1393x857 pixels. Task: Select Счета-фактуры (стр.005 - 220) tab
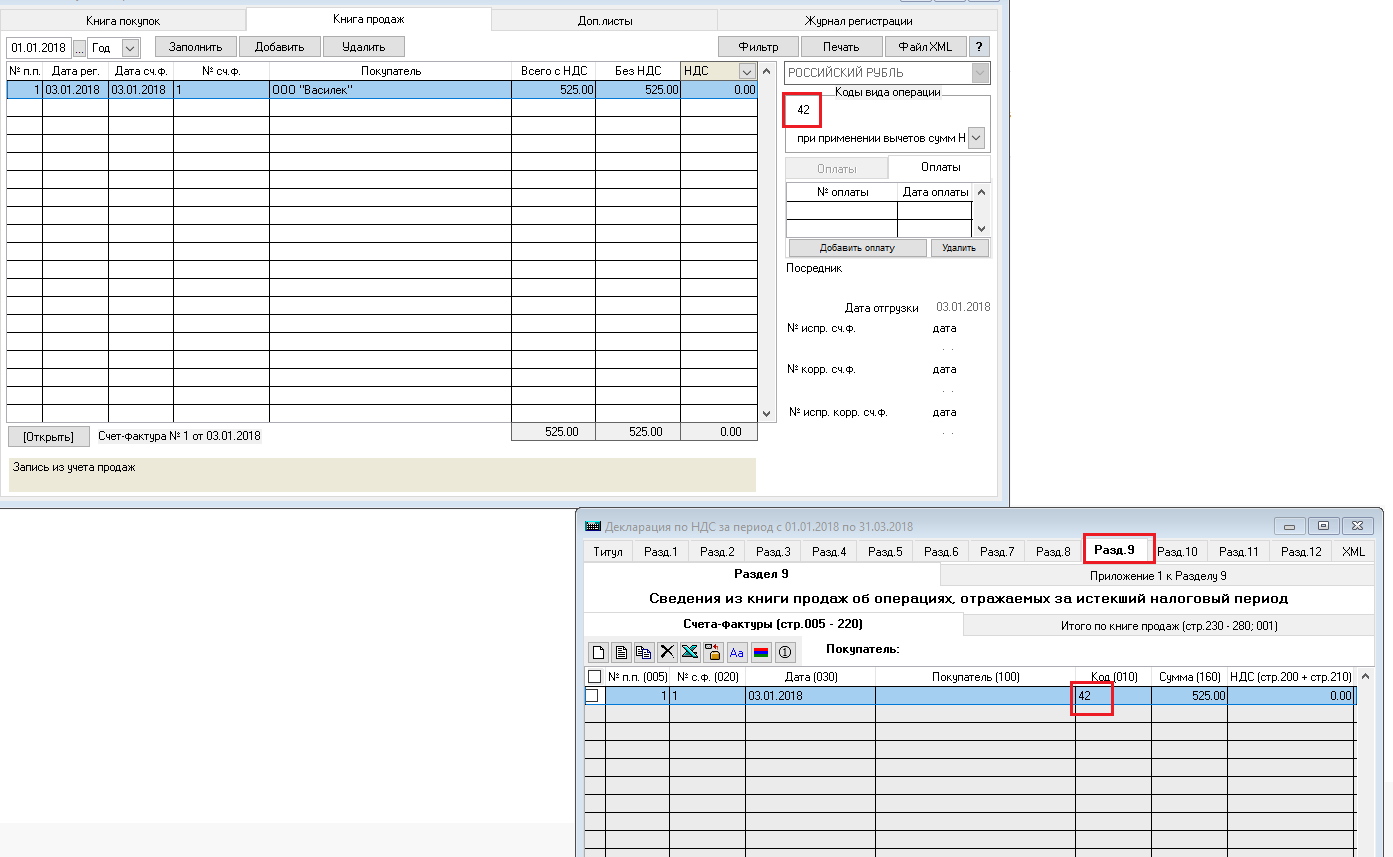click(773, 624)
